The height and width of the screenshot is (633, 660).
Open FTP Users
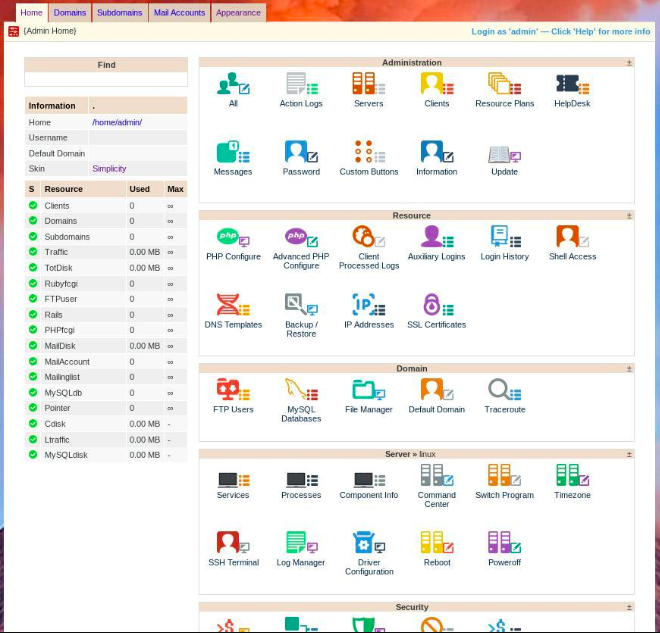point(233,390)
